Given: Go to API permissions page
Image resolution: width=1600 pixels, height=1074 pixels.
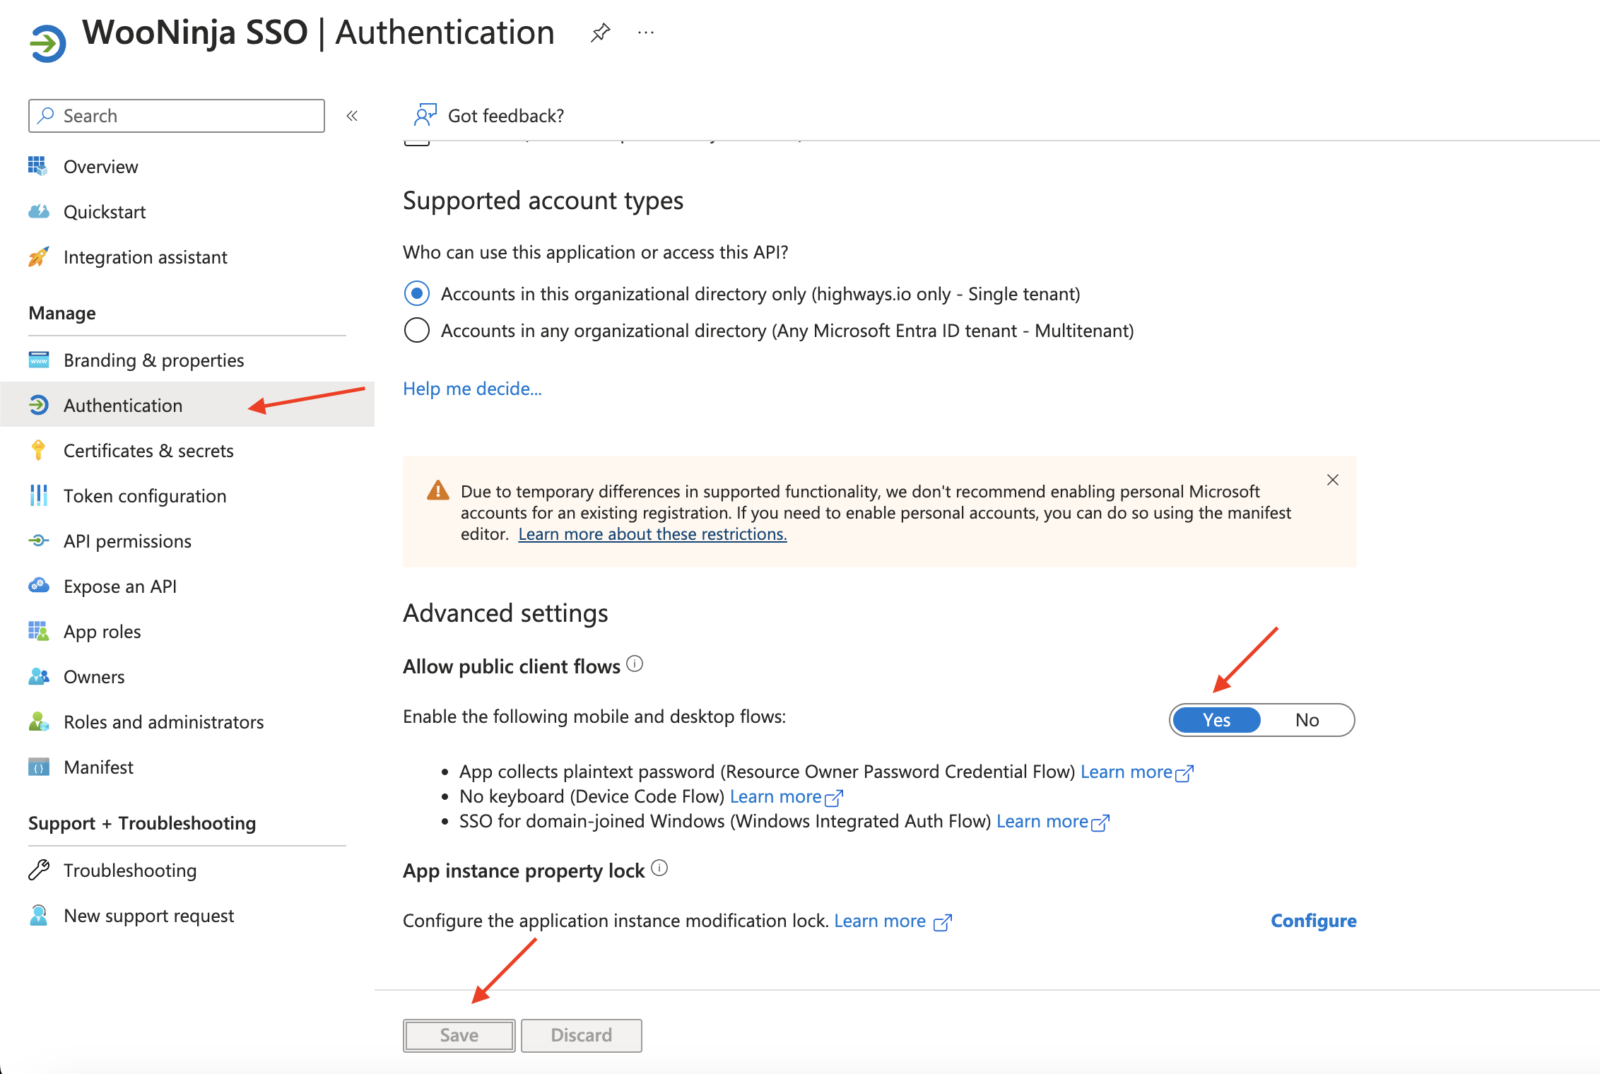Looking at the screenshot, I should [x=127, y=541].
